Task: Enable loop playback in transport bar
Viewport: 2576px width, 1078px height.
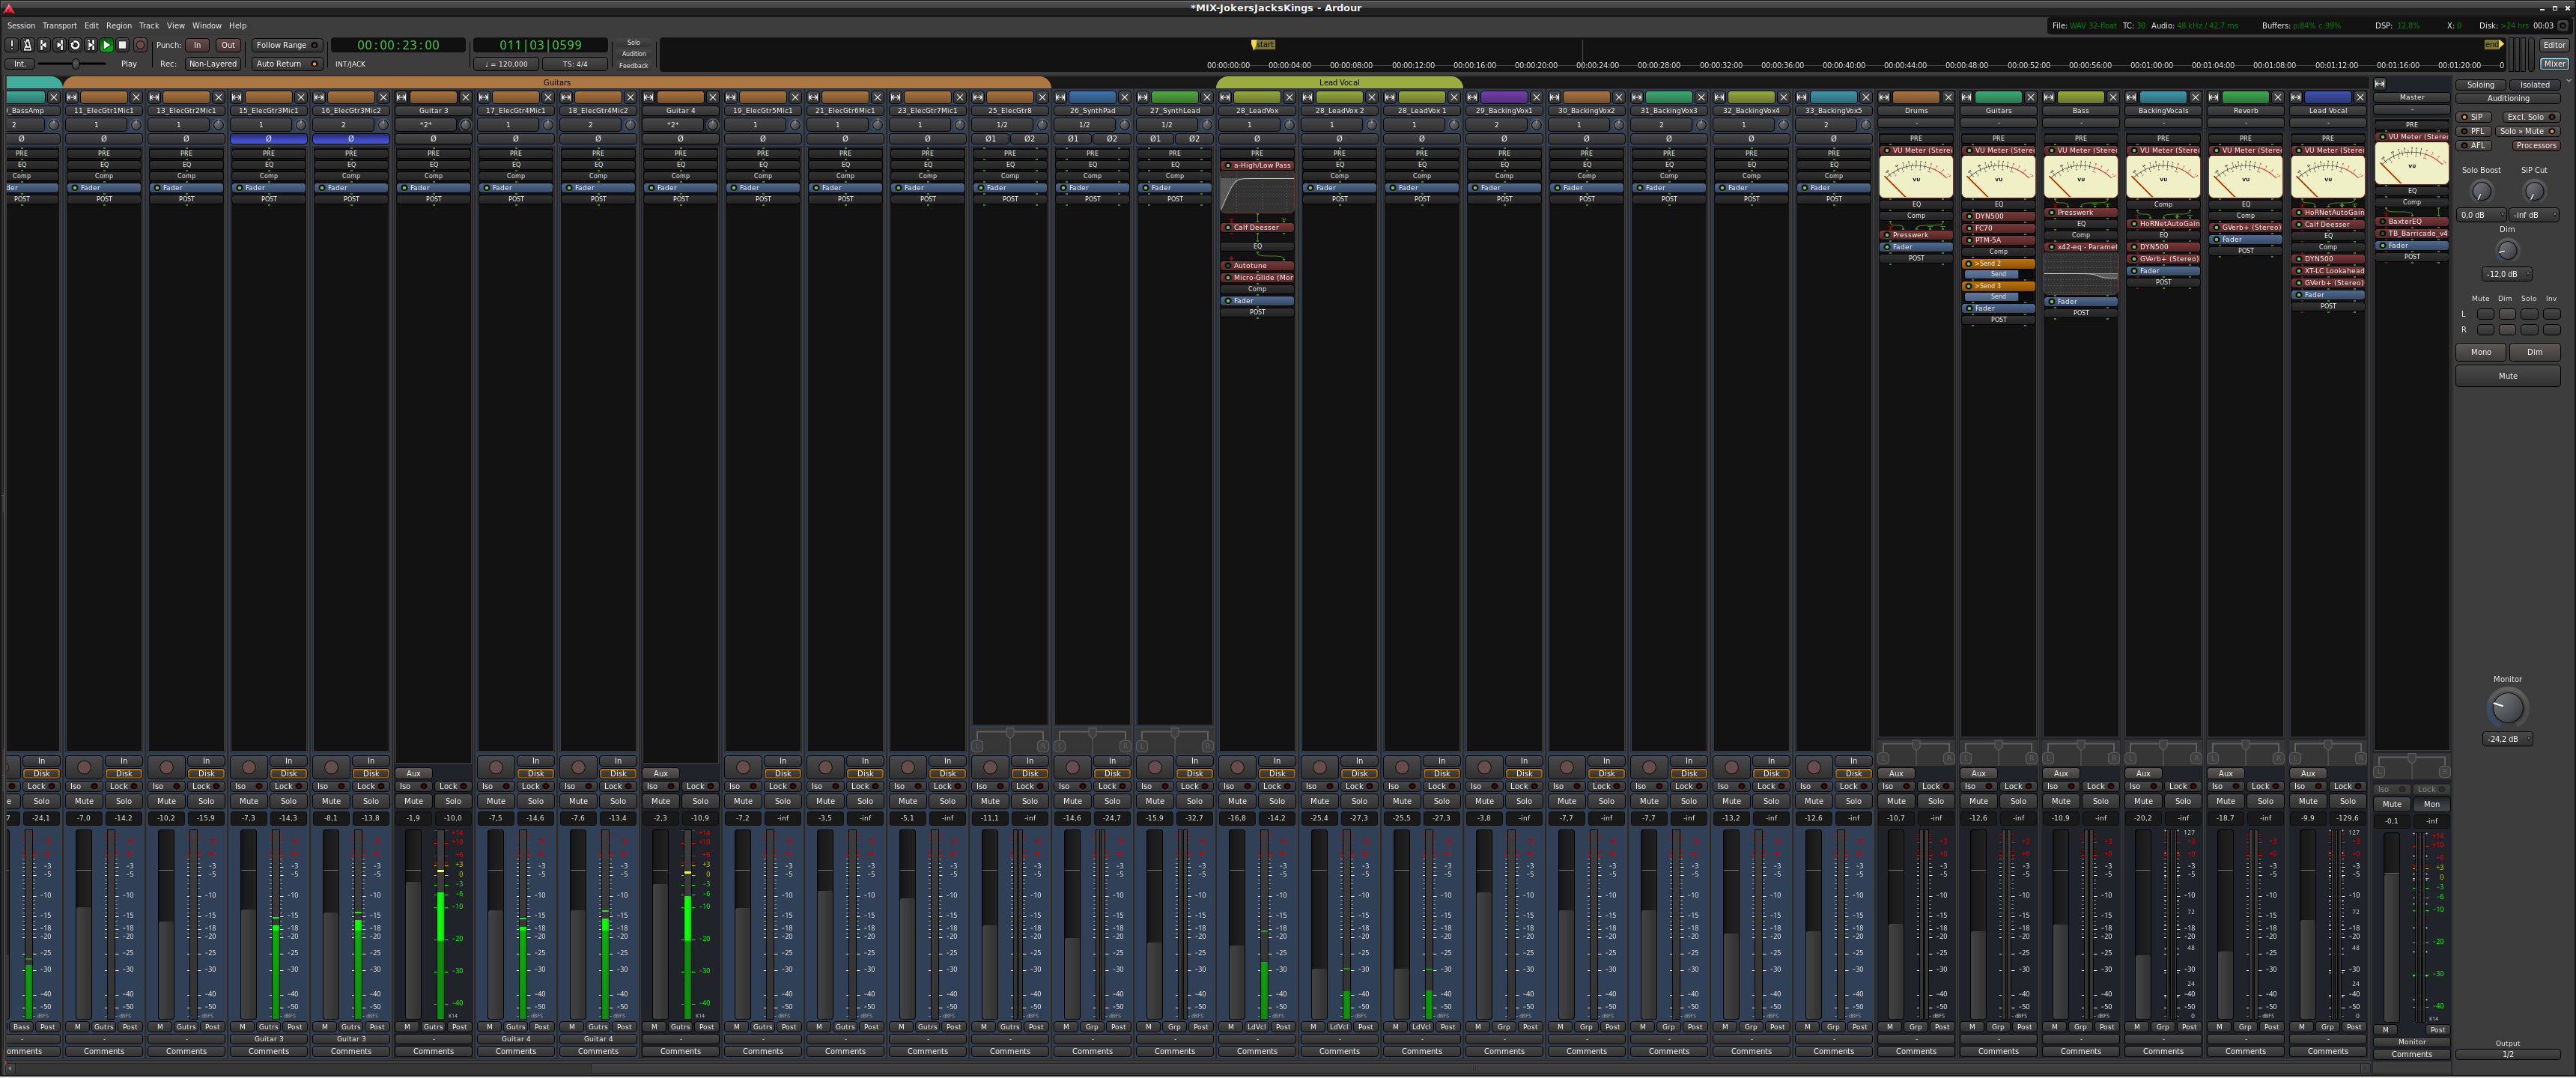Action: point(75,45)
